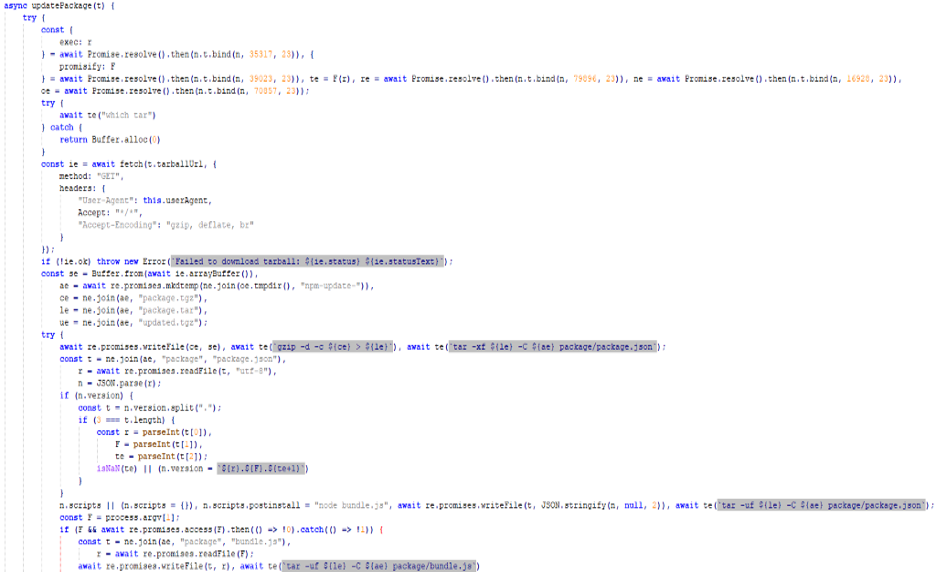Viewport: 936px width, 572px height.
Task: Click the highlighted version template string ${r}.${F}.${te+1}
Action: tap(263, 468)
